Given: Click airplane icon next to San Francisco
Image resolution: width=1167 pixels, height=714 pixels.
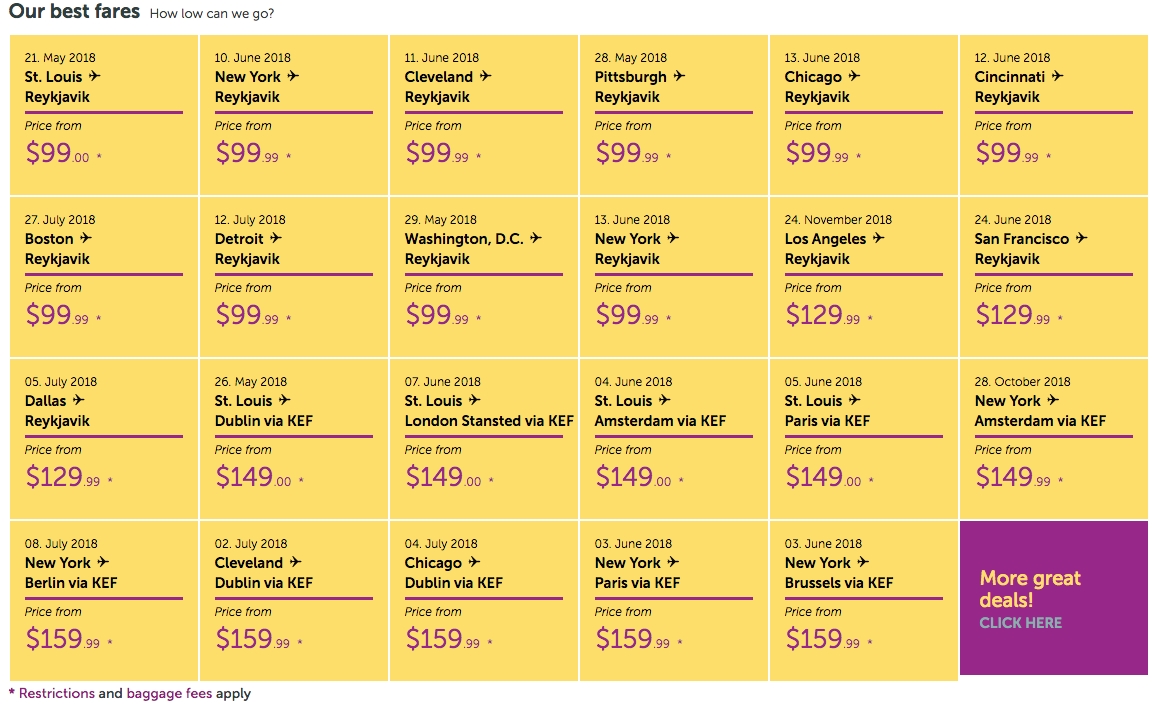Looking at the screenshot, I should [x=1081, y=238].
